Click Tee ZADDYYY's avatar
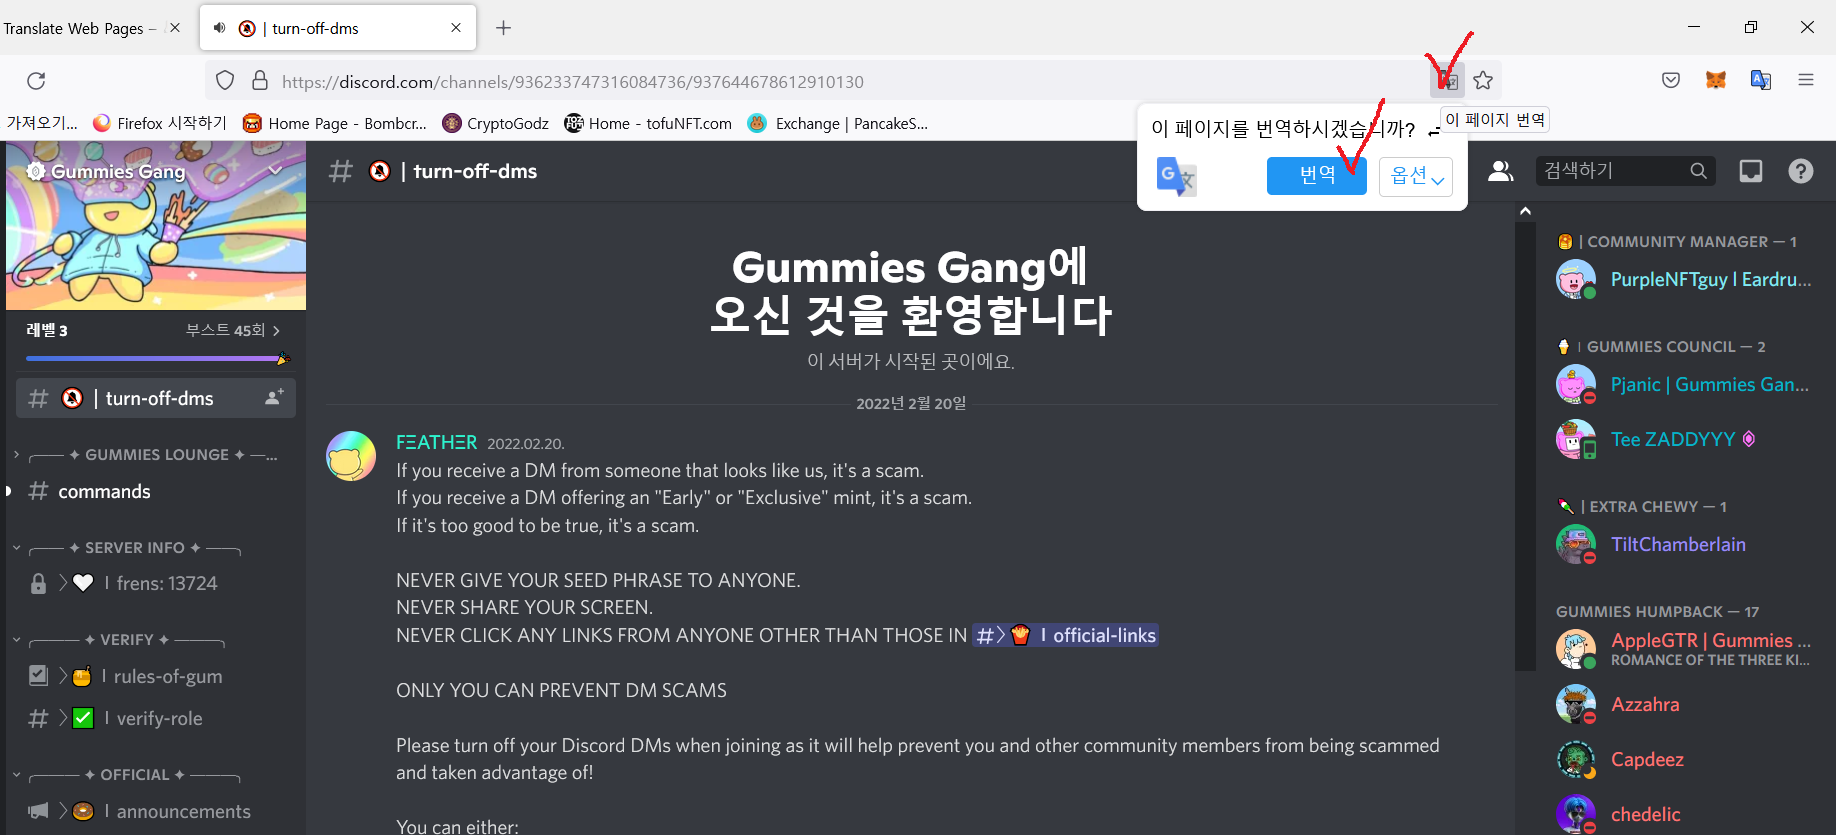Screen dimensions: 1836x835 pos(1576,439)
